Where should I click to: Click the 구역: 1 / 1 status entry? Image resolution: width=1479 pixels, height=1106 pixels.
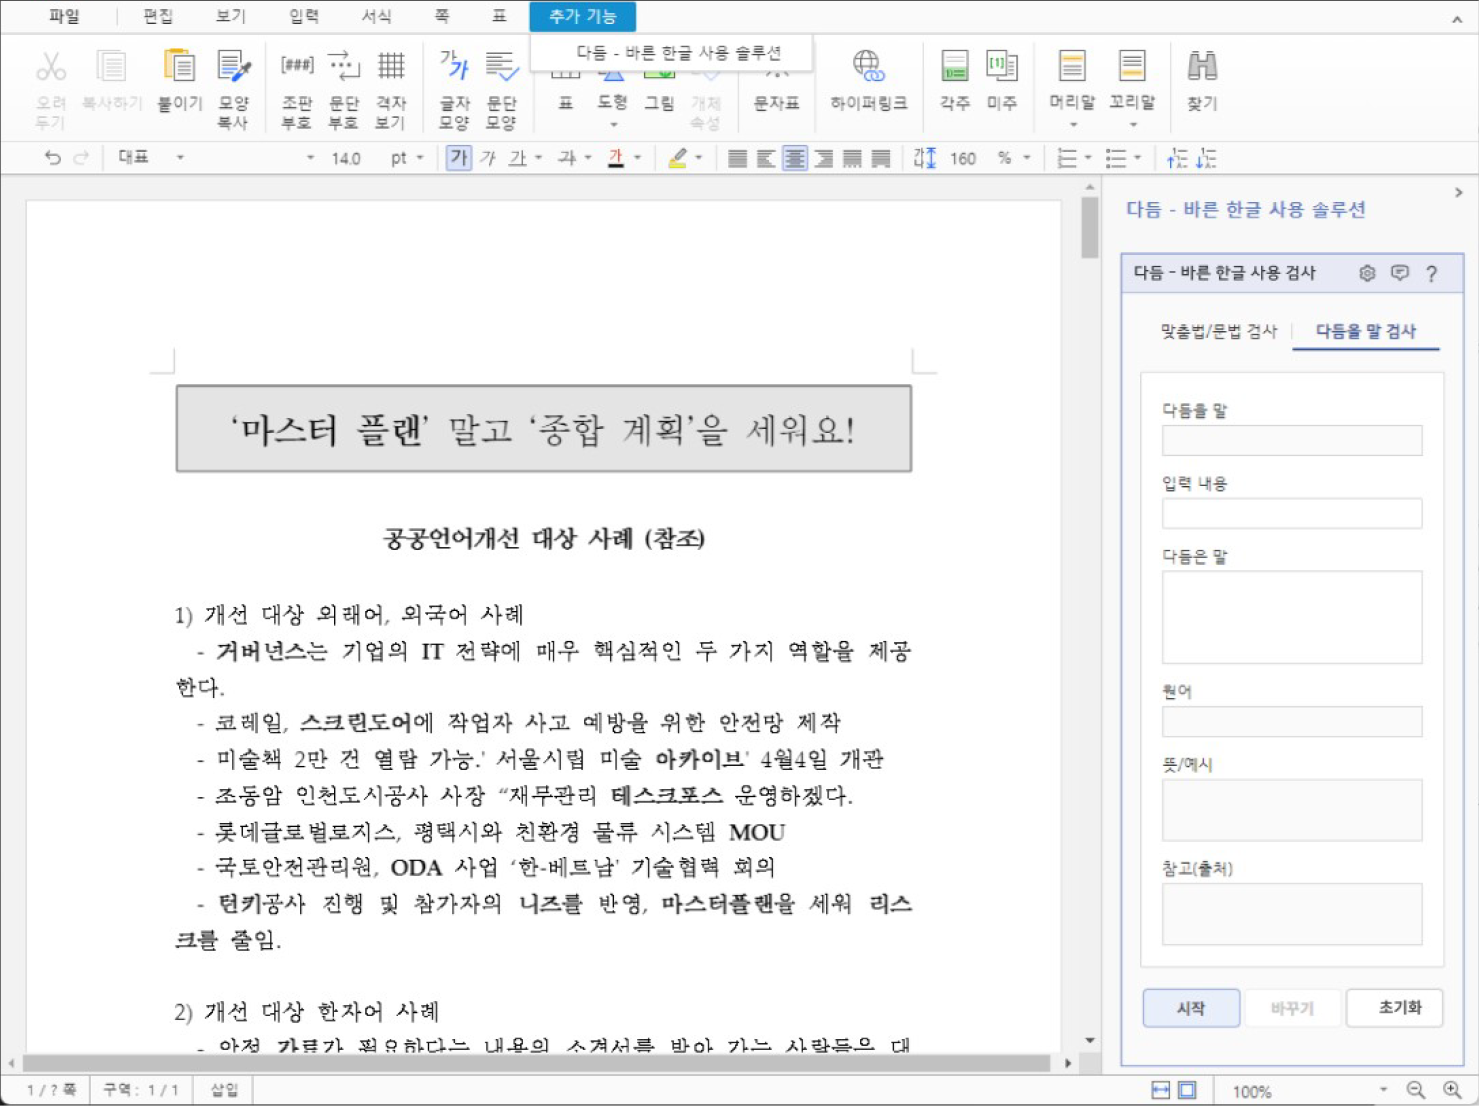(141, 1090)
